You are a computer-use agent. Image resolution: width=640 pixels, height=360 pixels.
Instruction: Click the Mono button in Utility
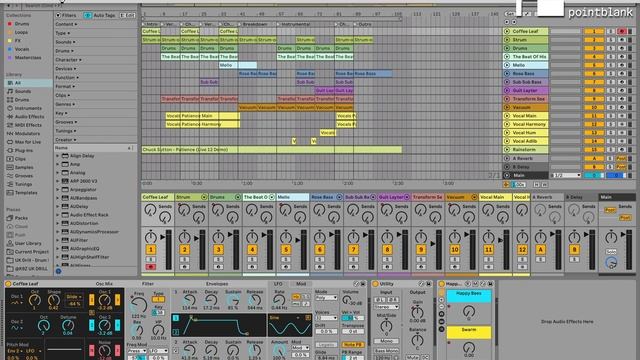click(x=386, y=341)
